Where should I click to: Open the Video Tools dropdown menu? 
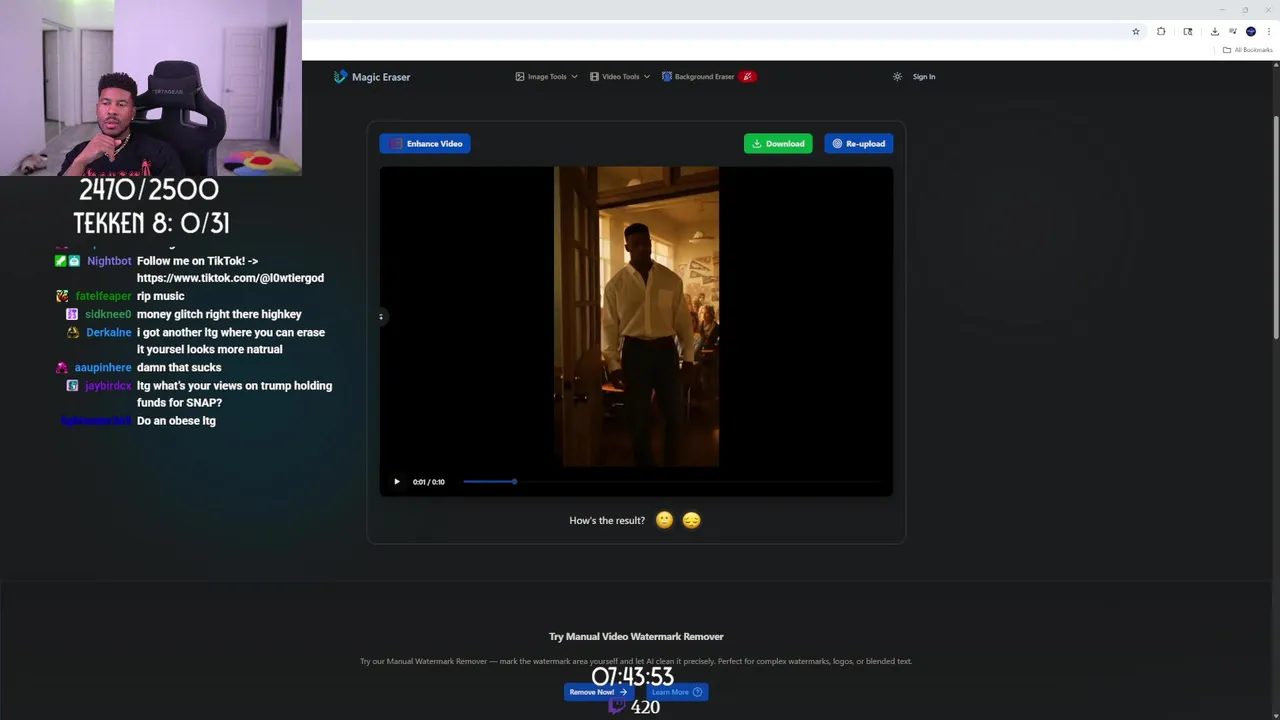620,77
